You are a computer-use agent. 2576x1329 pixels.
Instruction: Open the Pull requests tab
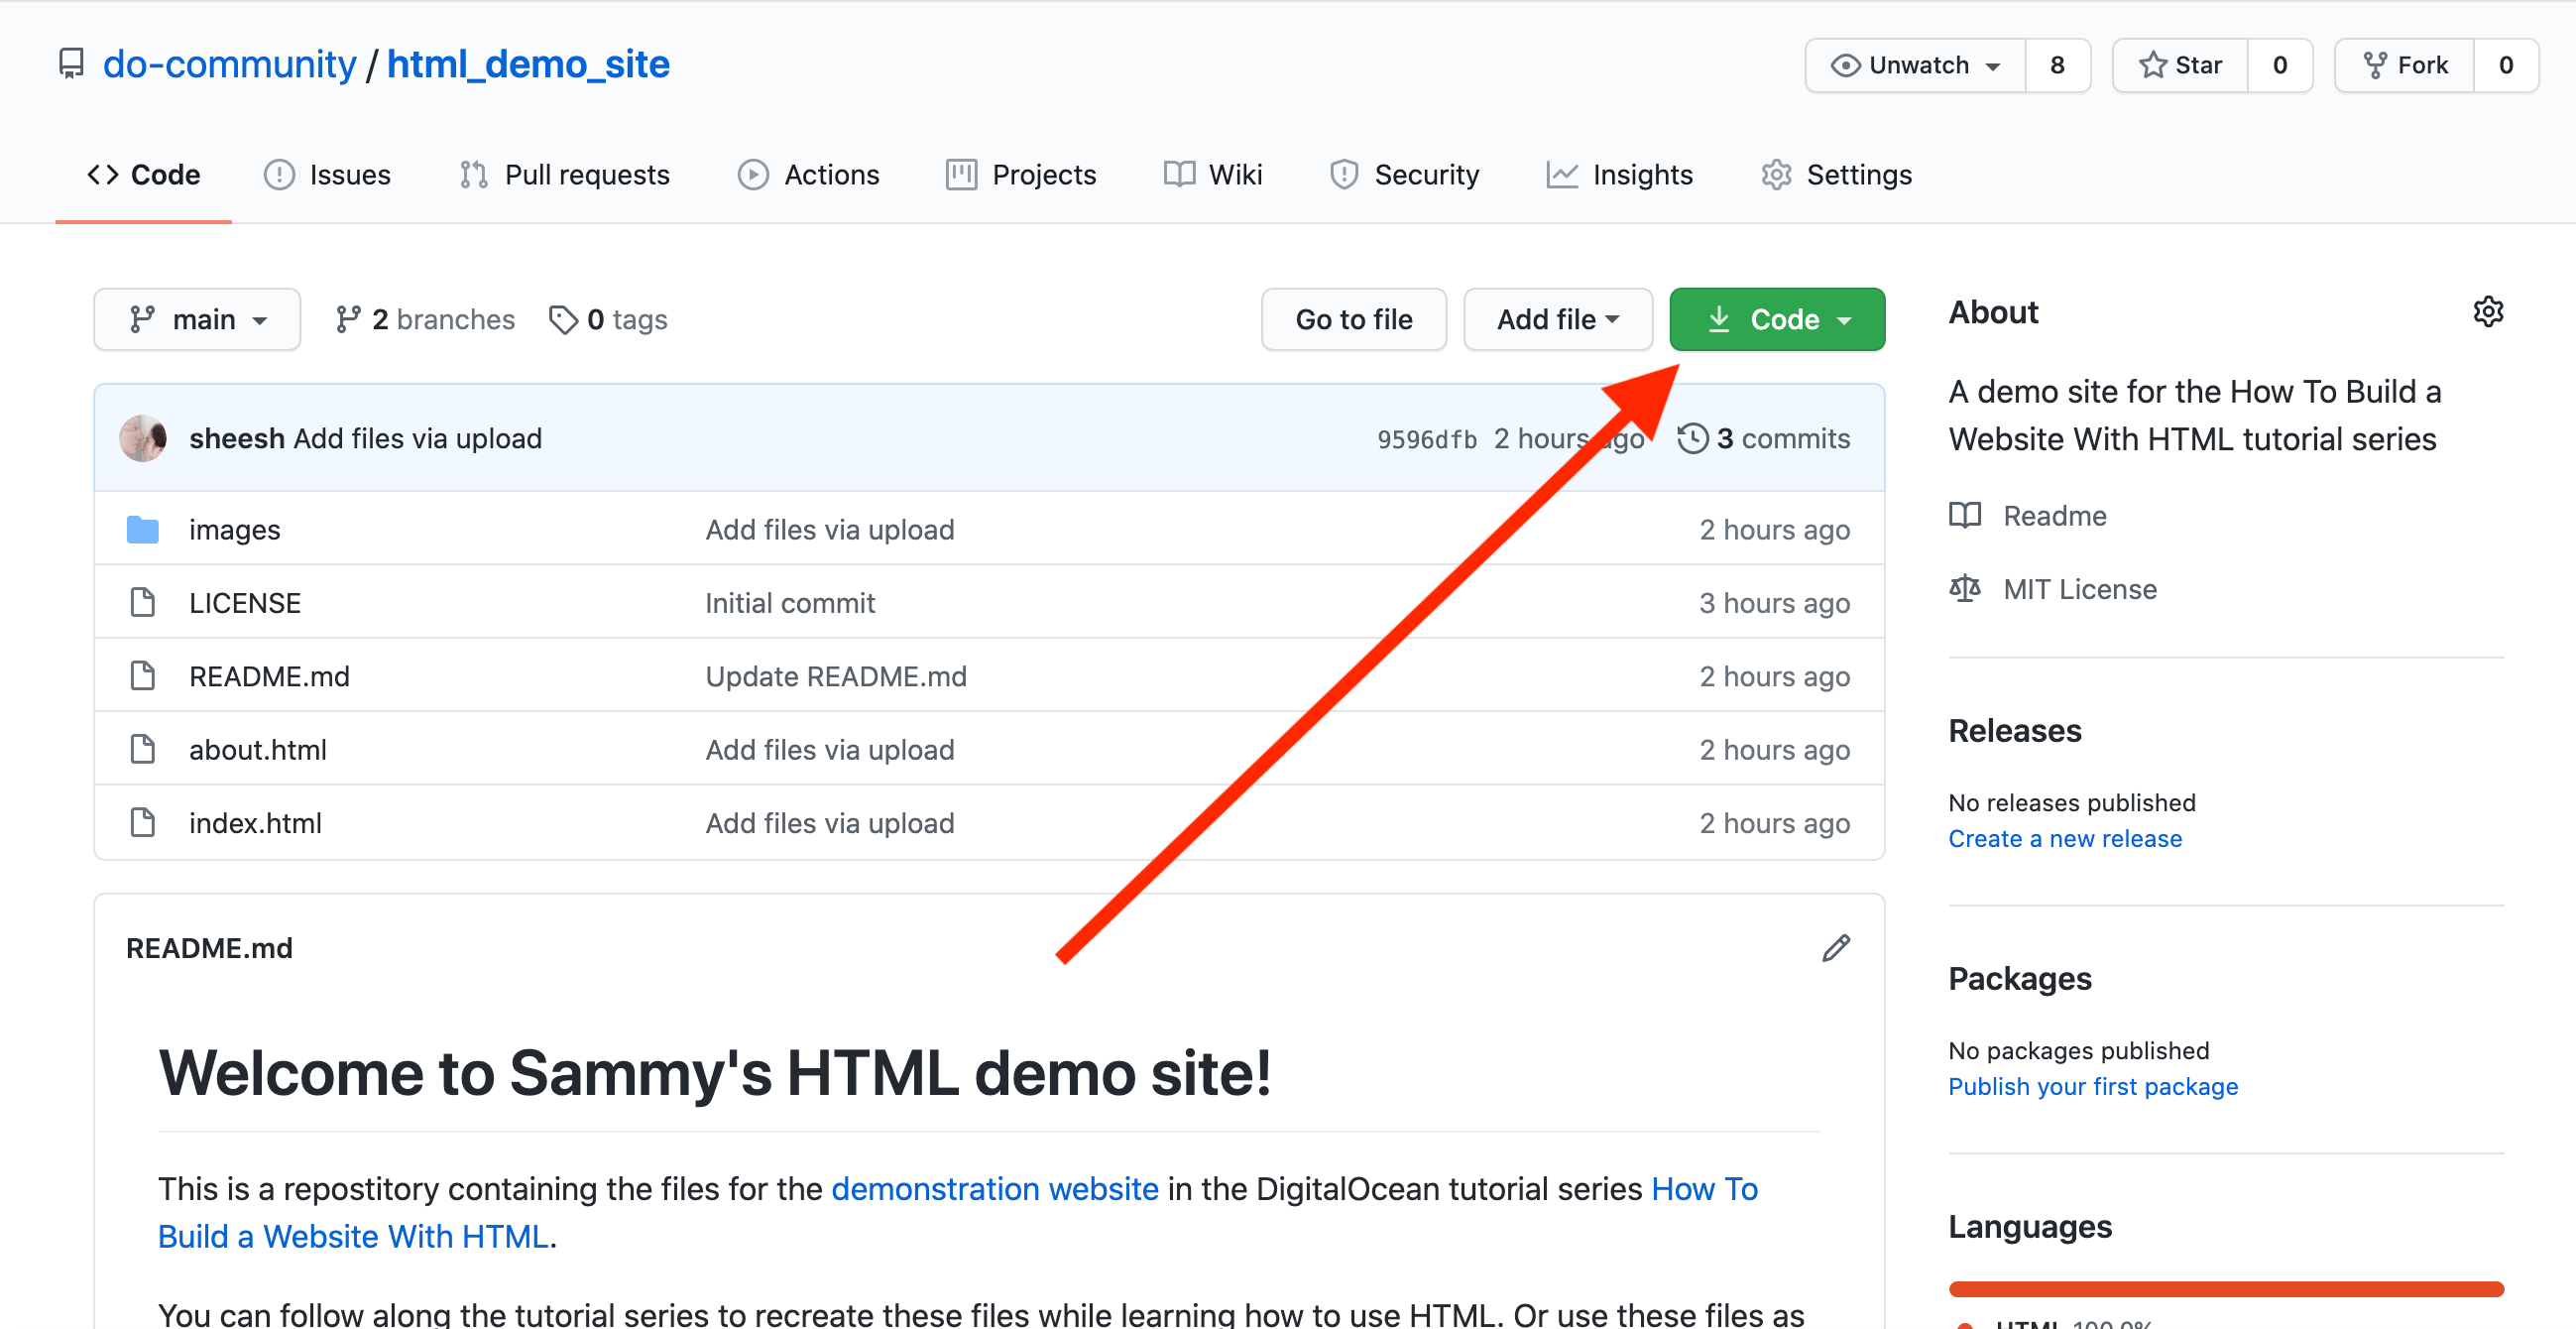point(564,175)
